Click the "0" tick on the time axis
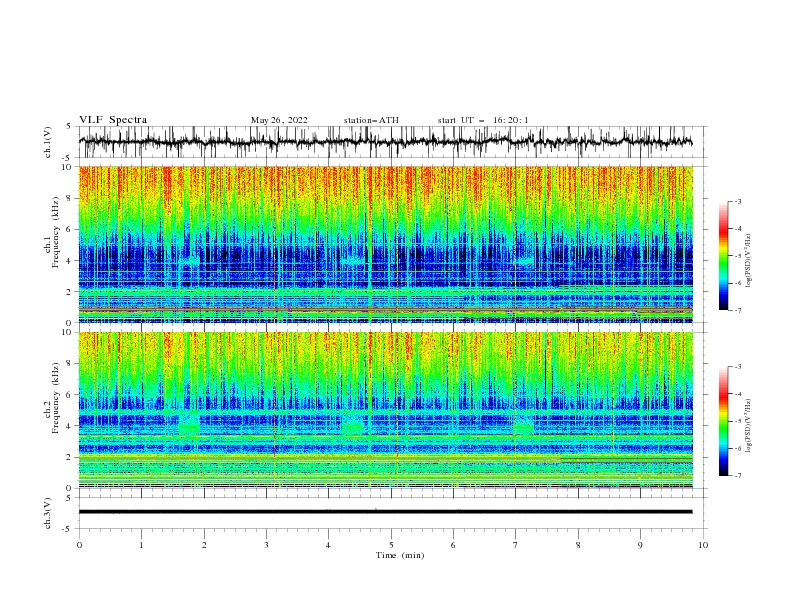This screenshot has width=792, height=612. [79, 545]
